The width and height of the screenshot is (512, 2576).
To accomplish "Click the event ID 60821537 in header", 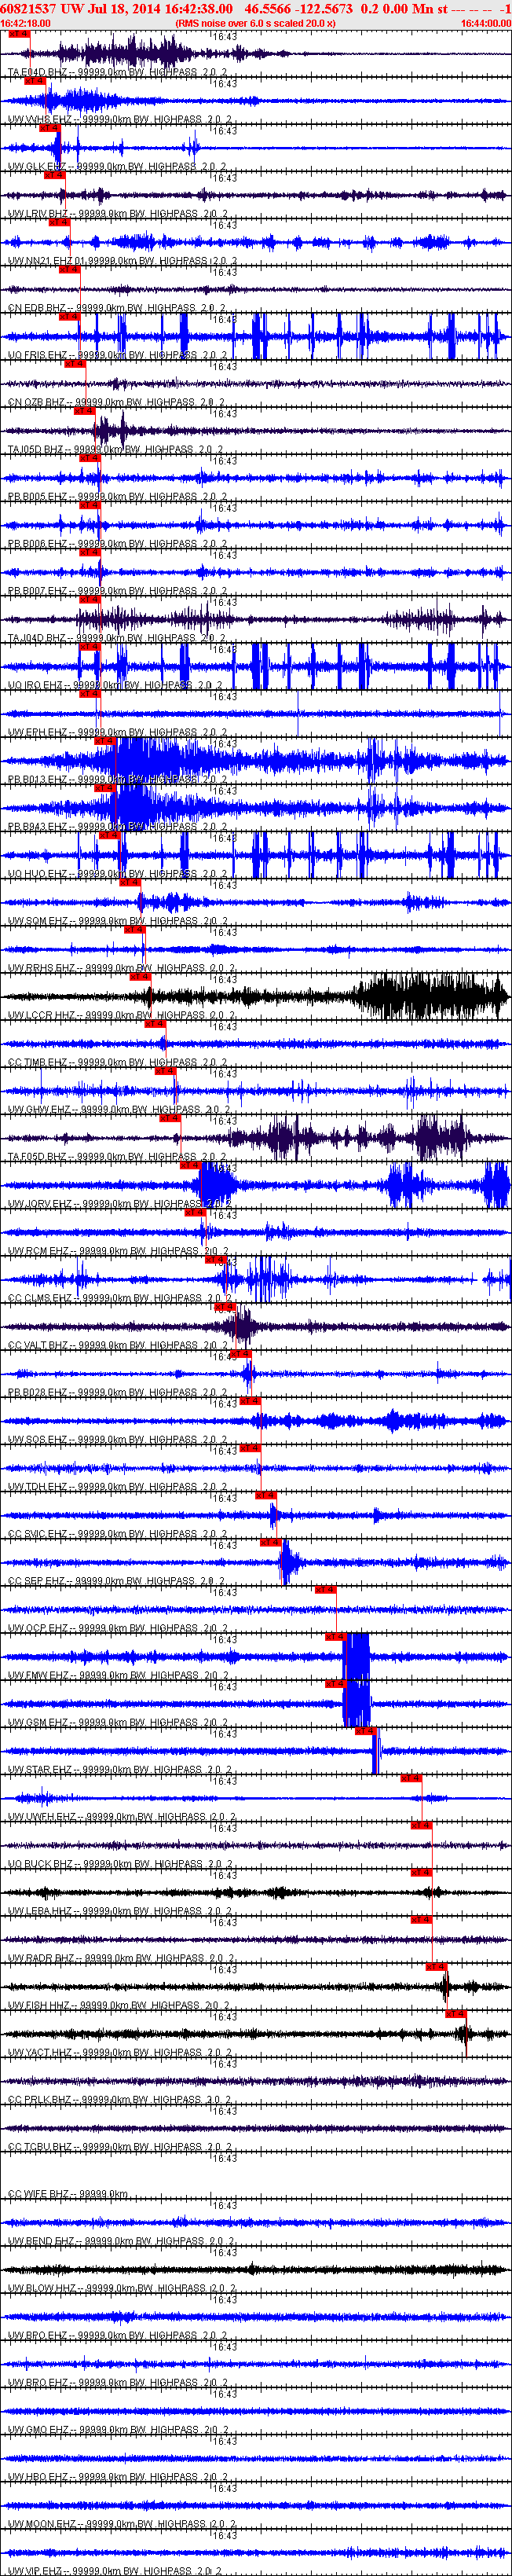I will [28, 8].
